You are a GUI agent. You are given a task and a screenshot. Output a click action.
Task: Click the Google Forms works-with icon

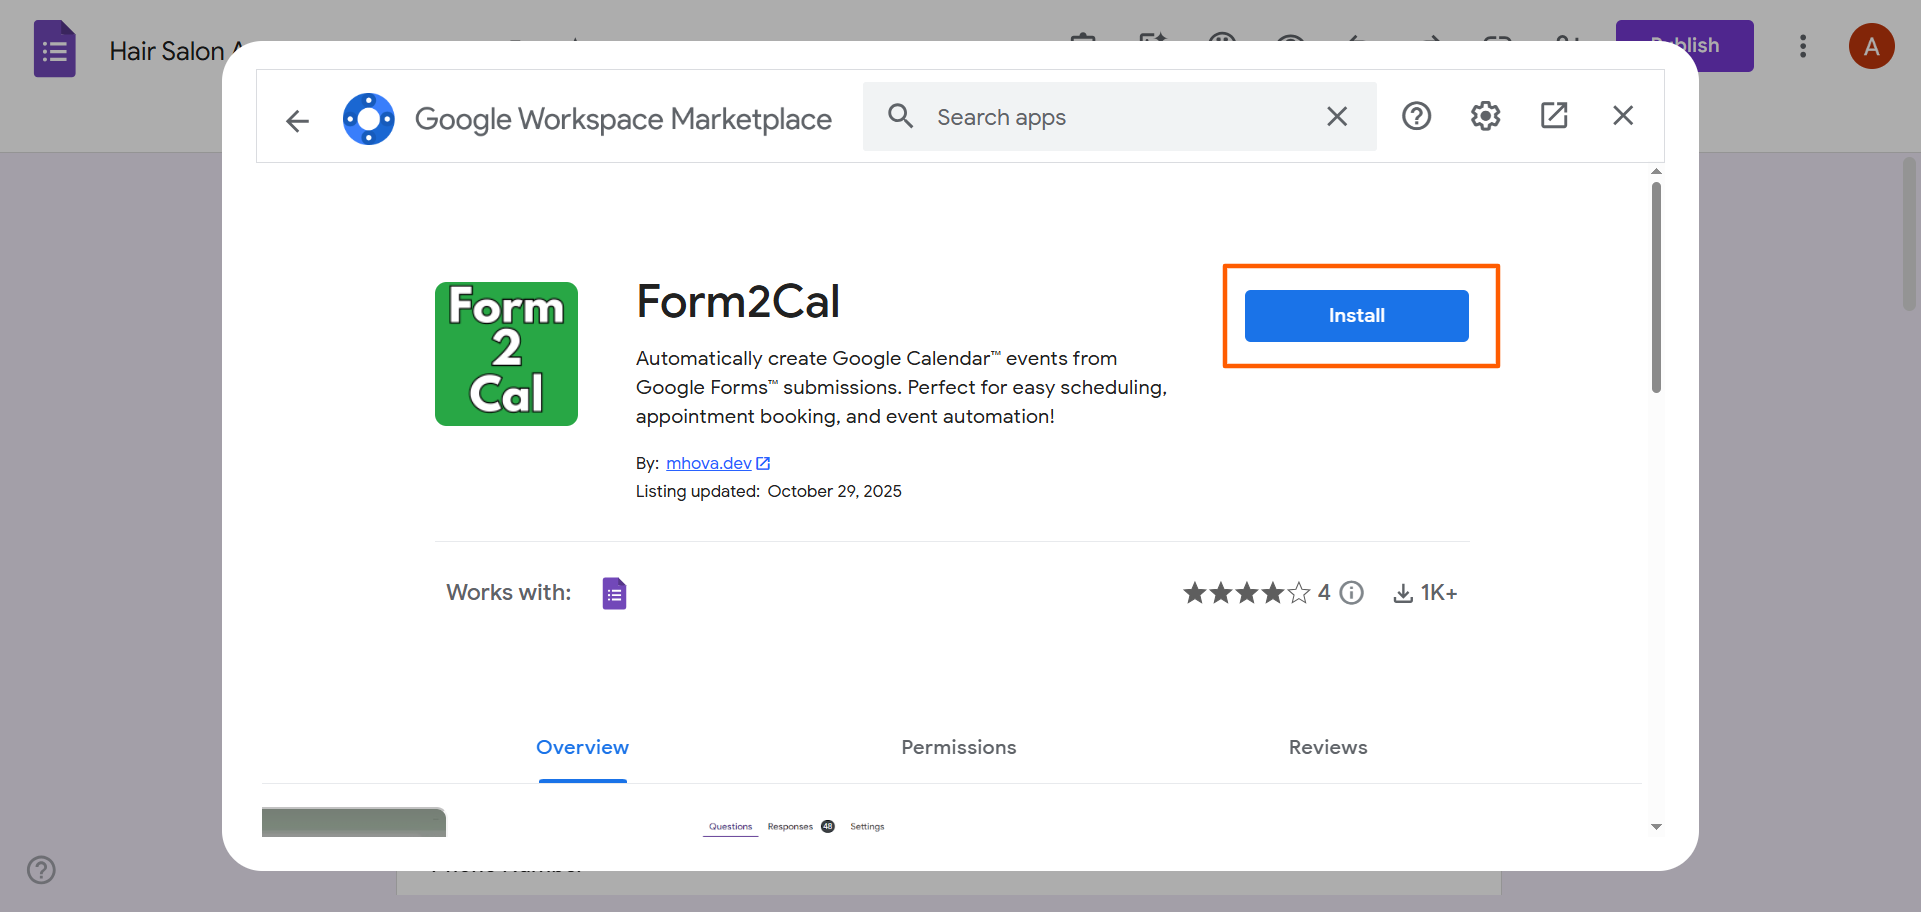tap(613, 592)
